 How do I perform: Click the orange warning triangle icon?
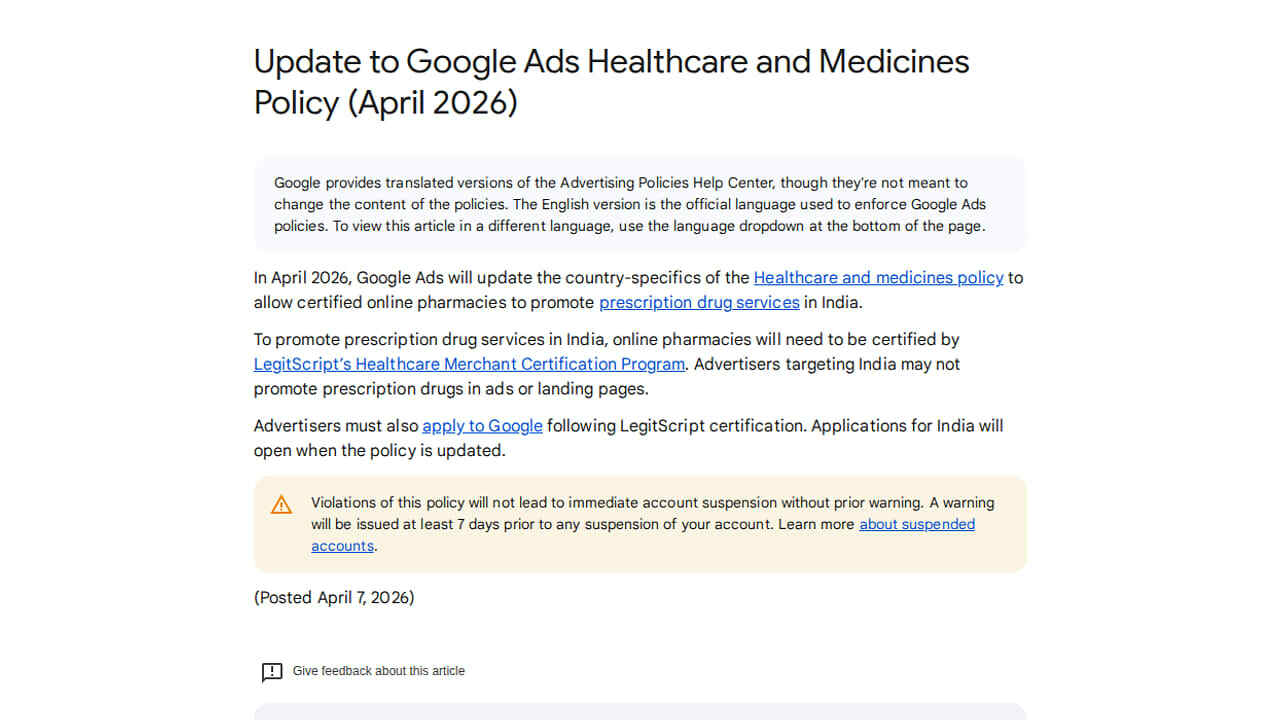[x=282, y=505]
